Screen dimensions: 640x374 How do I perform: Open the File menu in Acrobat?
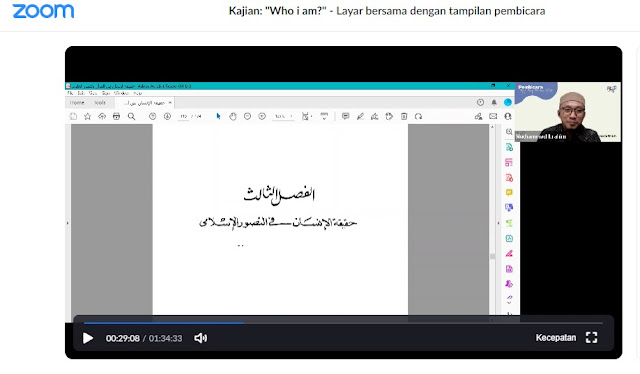tap(70, 94)
